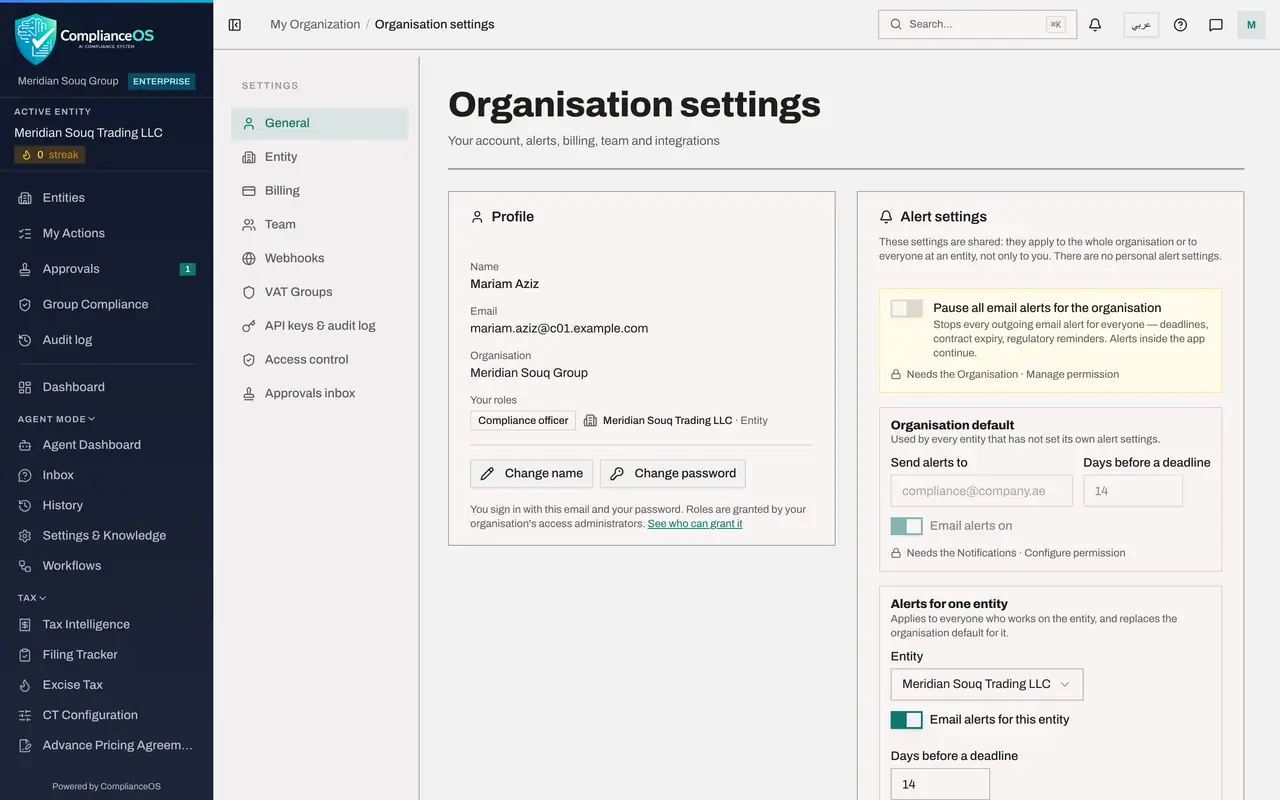This screenshot has height=800, width=1280.
Task: Click the Send alerts to email field
Action: [982, 491]
